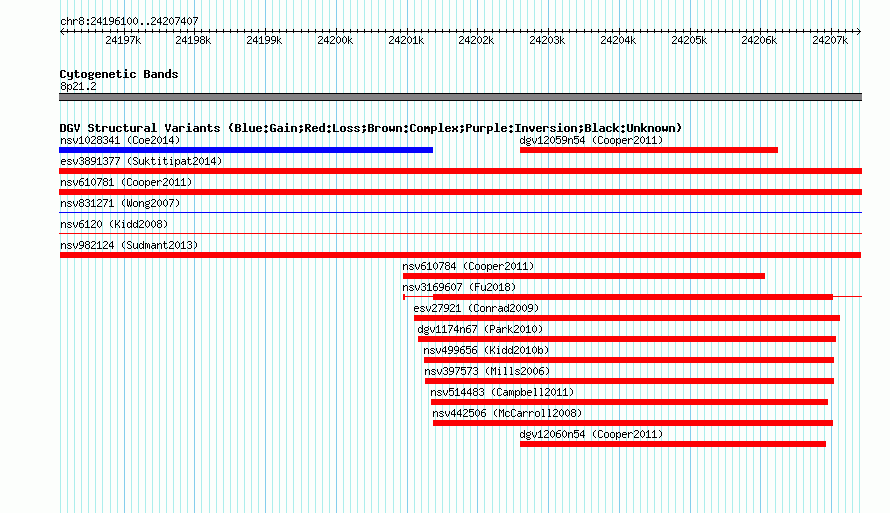This screenshot has width=890, height=513.
Task: Click the red nsv610784 loss bar
Action: click(x=583, y=276)
